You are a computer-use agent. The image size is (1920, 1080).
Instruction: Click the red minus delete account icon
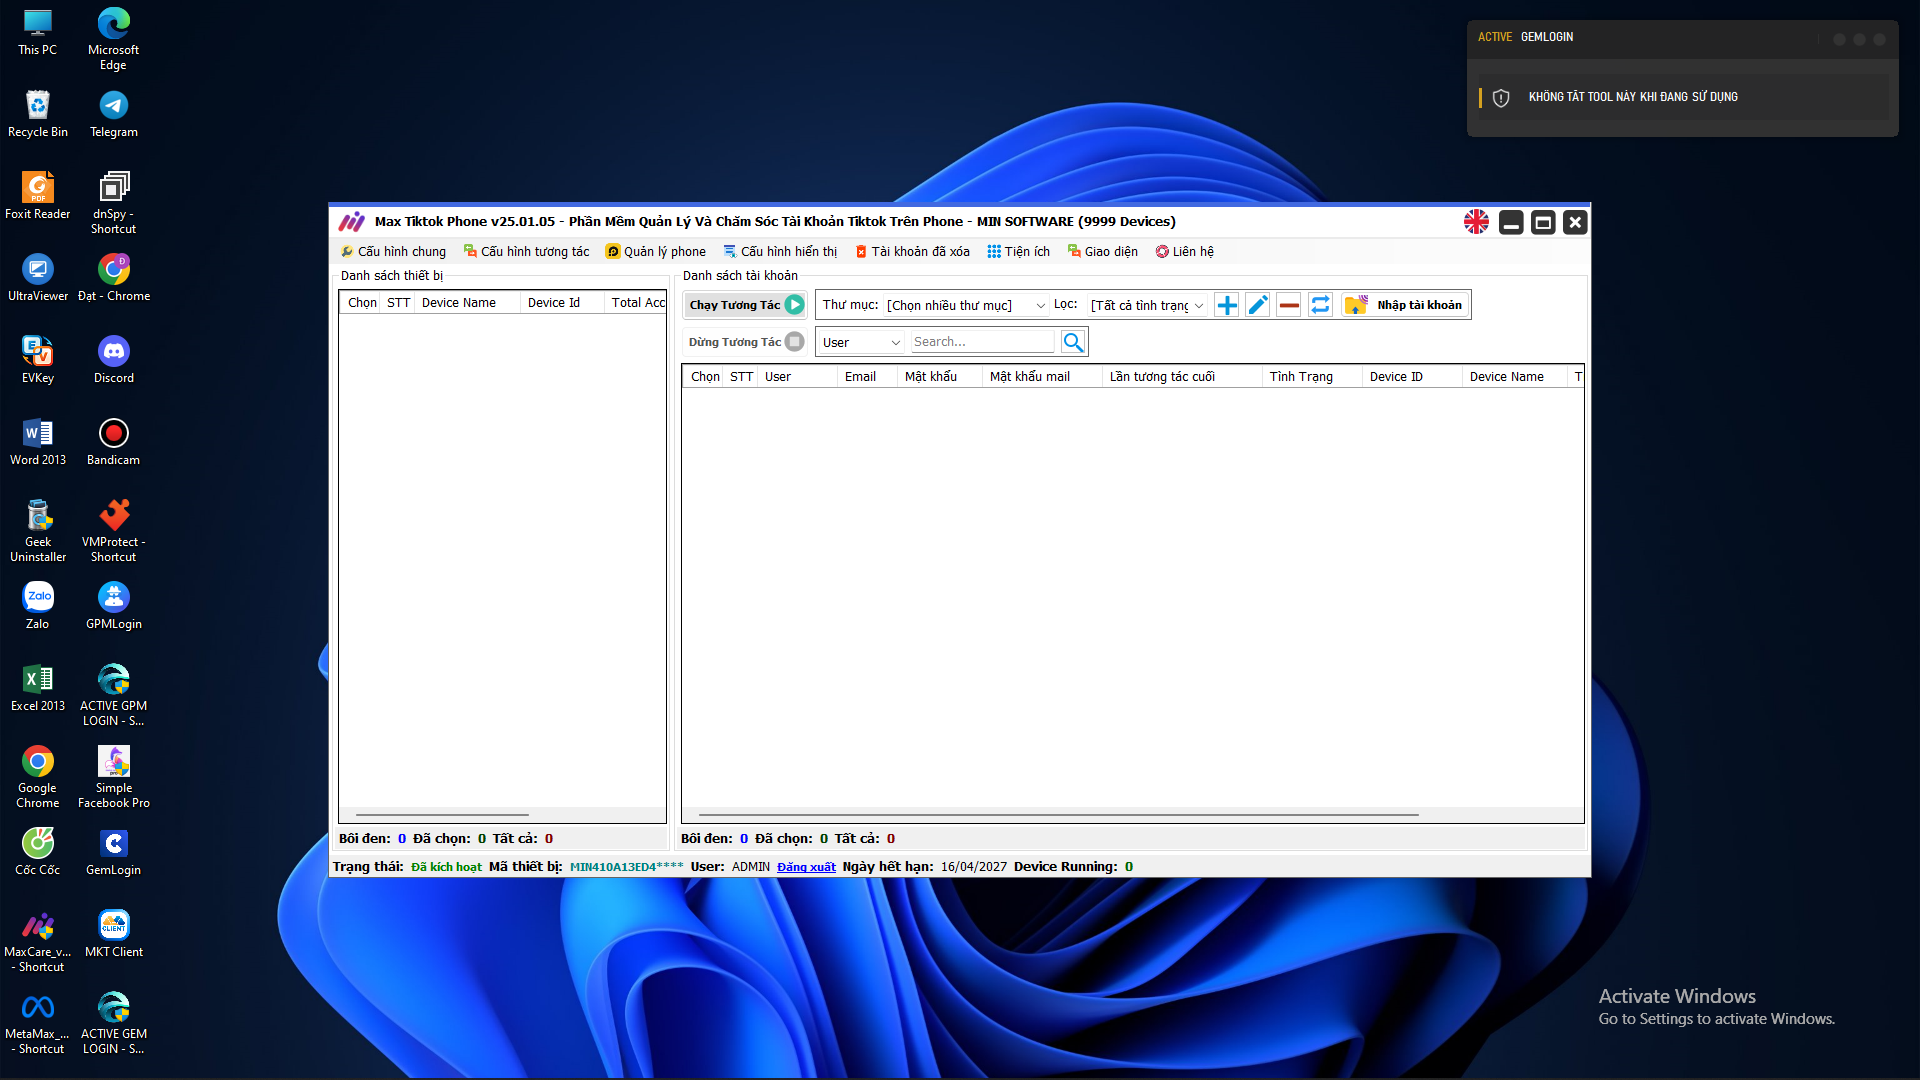1289,305
